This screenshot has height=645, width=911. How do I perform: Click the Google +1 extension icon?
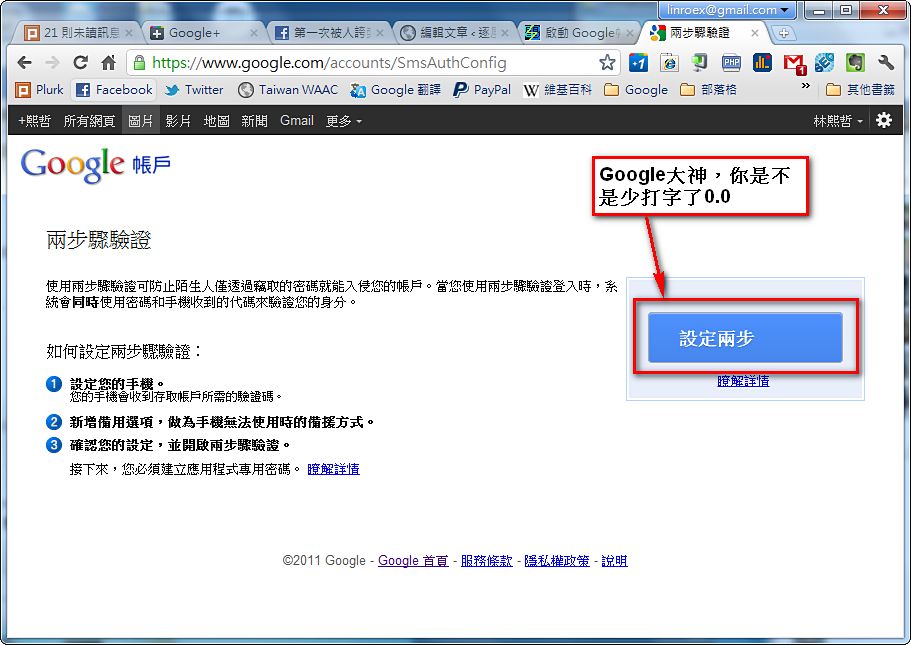639,63
